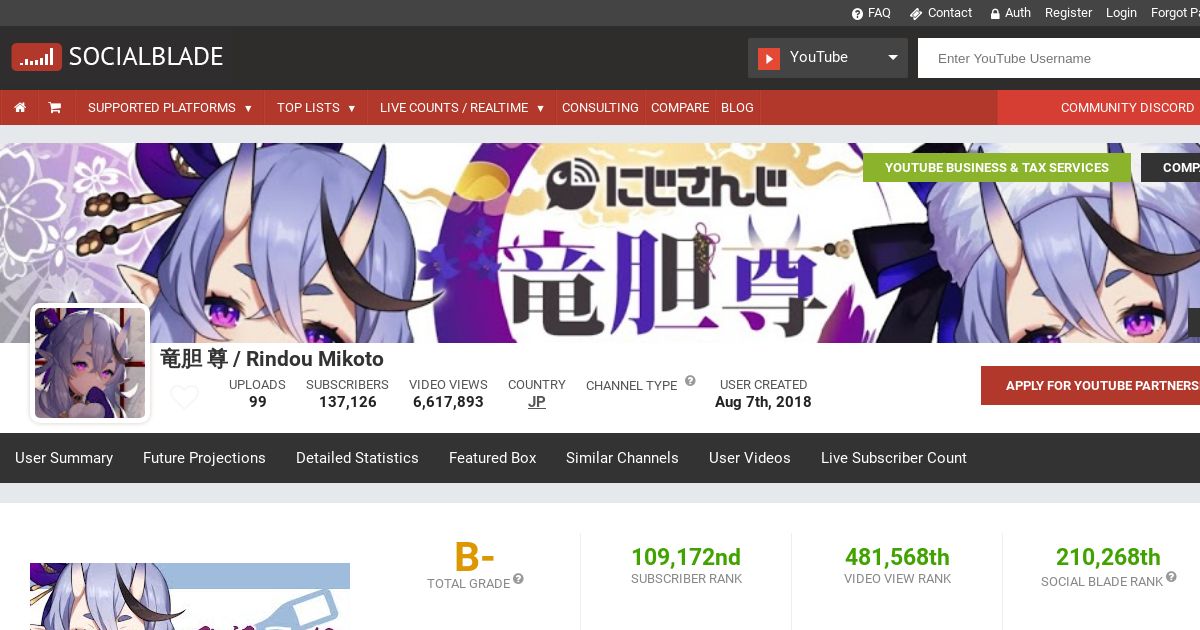Click help icon next to Social Blade Rank
Image resolution: width=1200 pixels, height=630 pixels.
pos(1171,577)
